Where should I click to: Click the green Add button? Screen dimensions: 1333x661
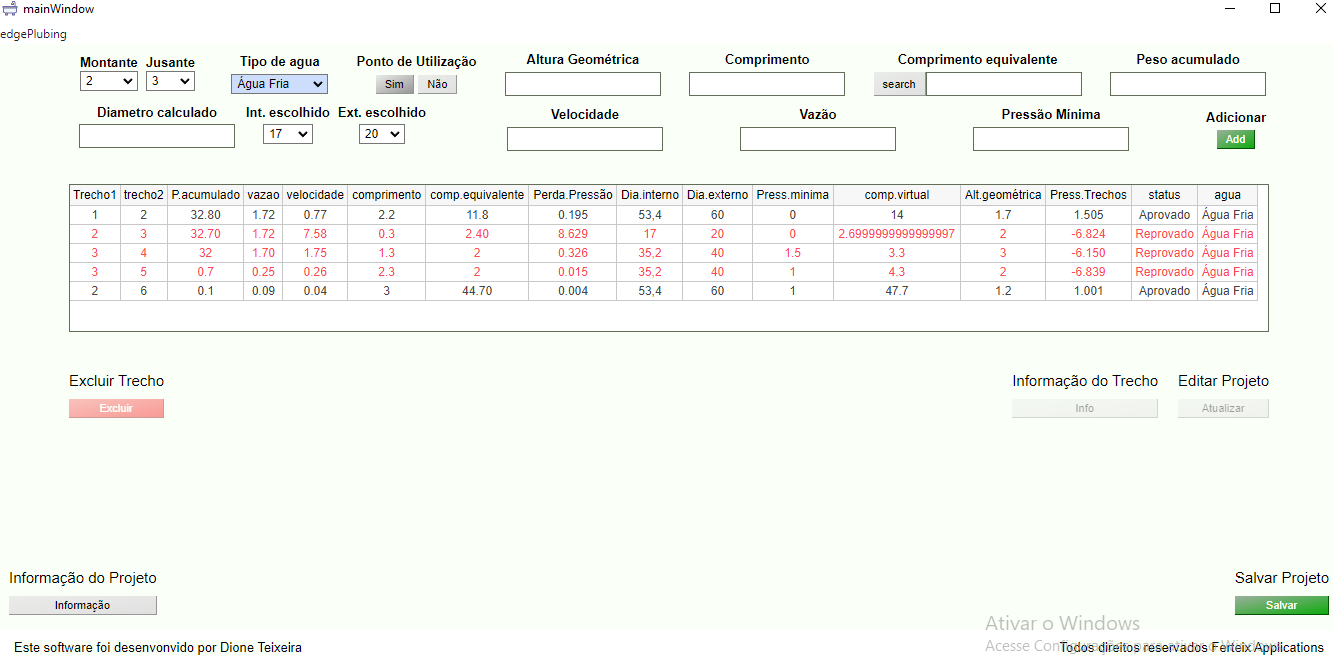point(1235,139)
